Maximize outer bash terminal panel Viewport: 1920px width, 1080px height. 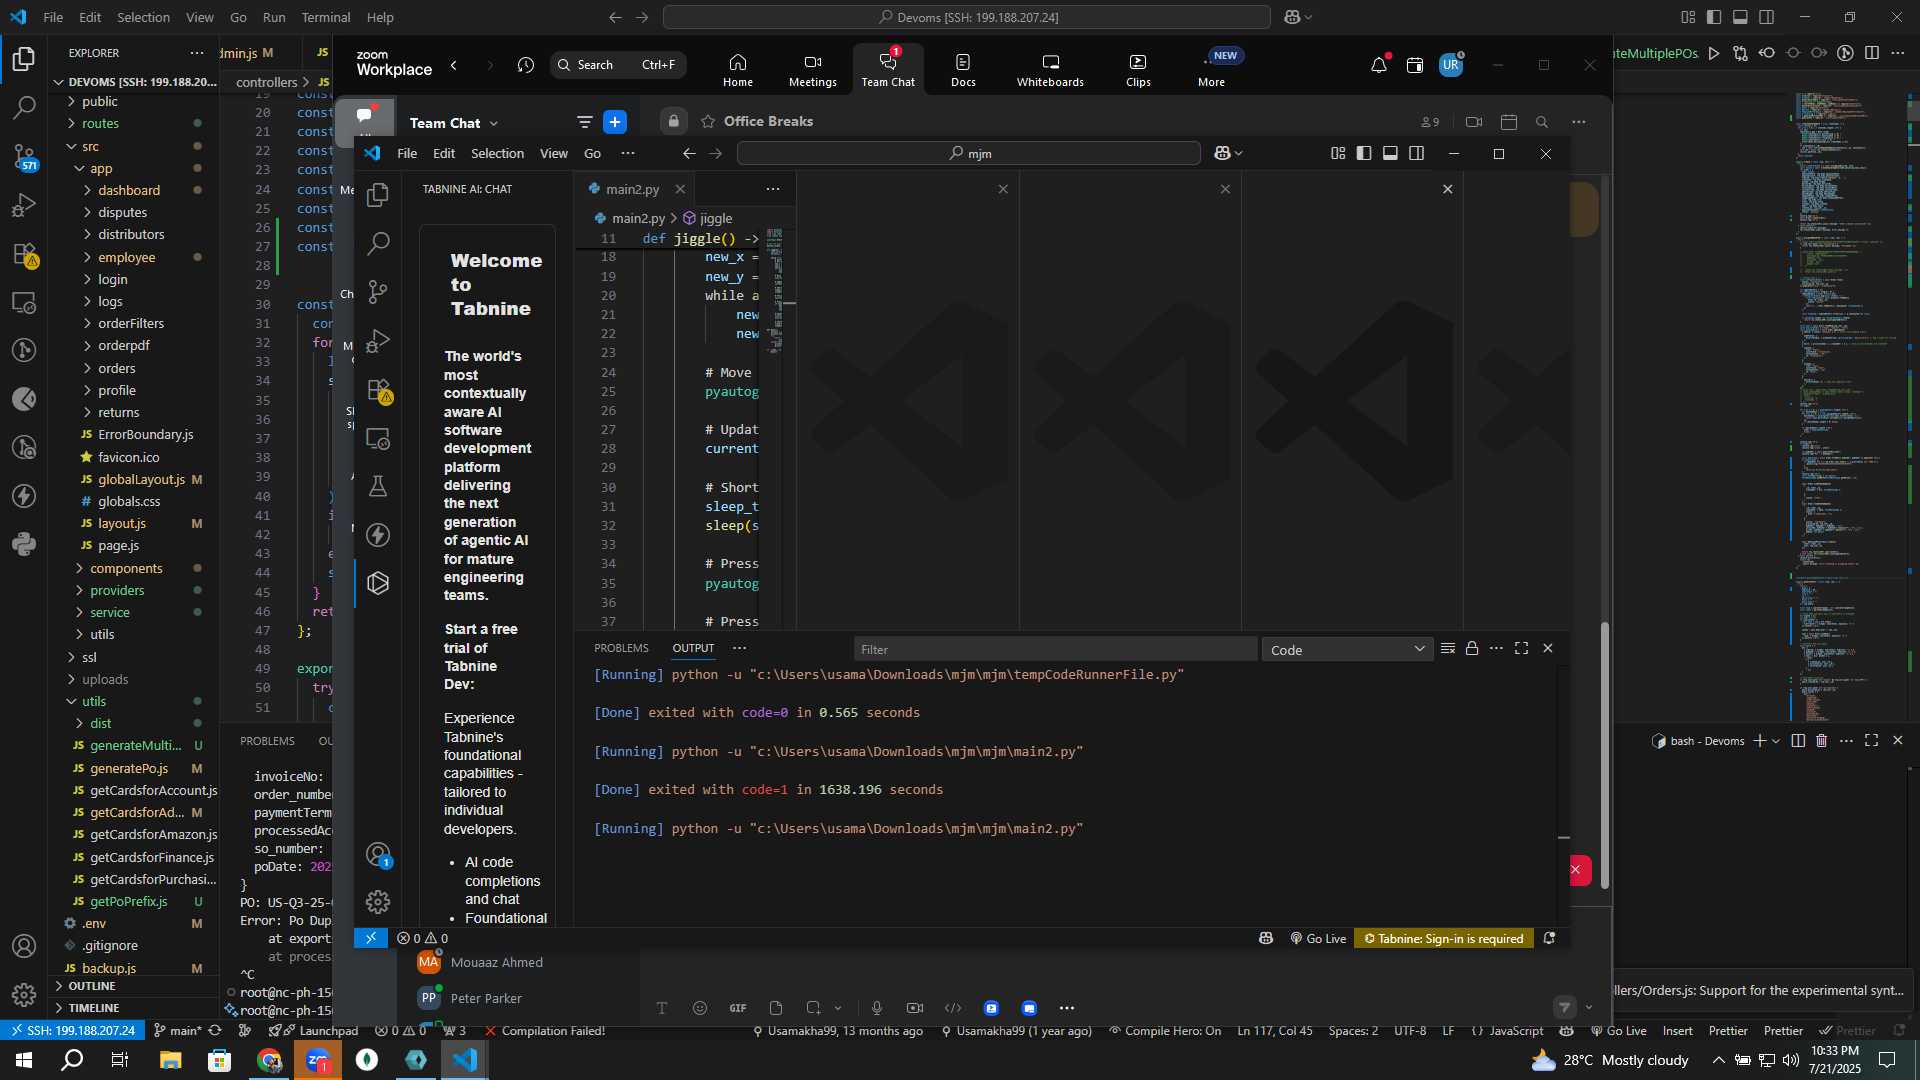click(1872, 741)
